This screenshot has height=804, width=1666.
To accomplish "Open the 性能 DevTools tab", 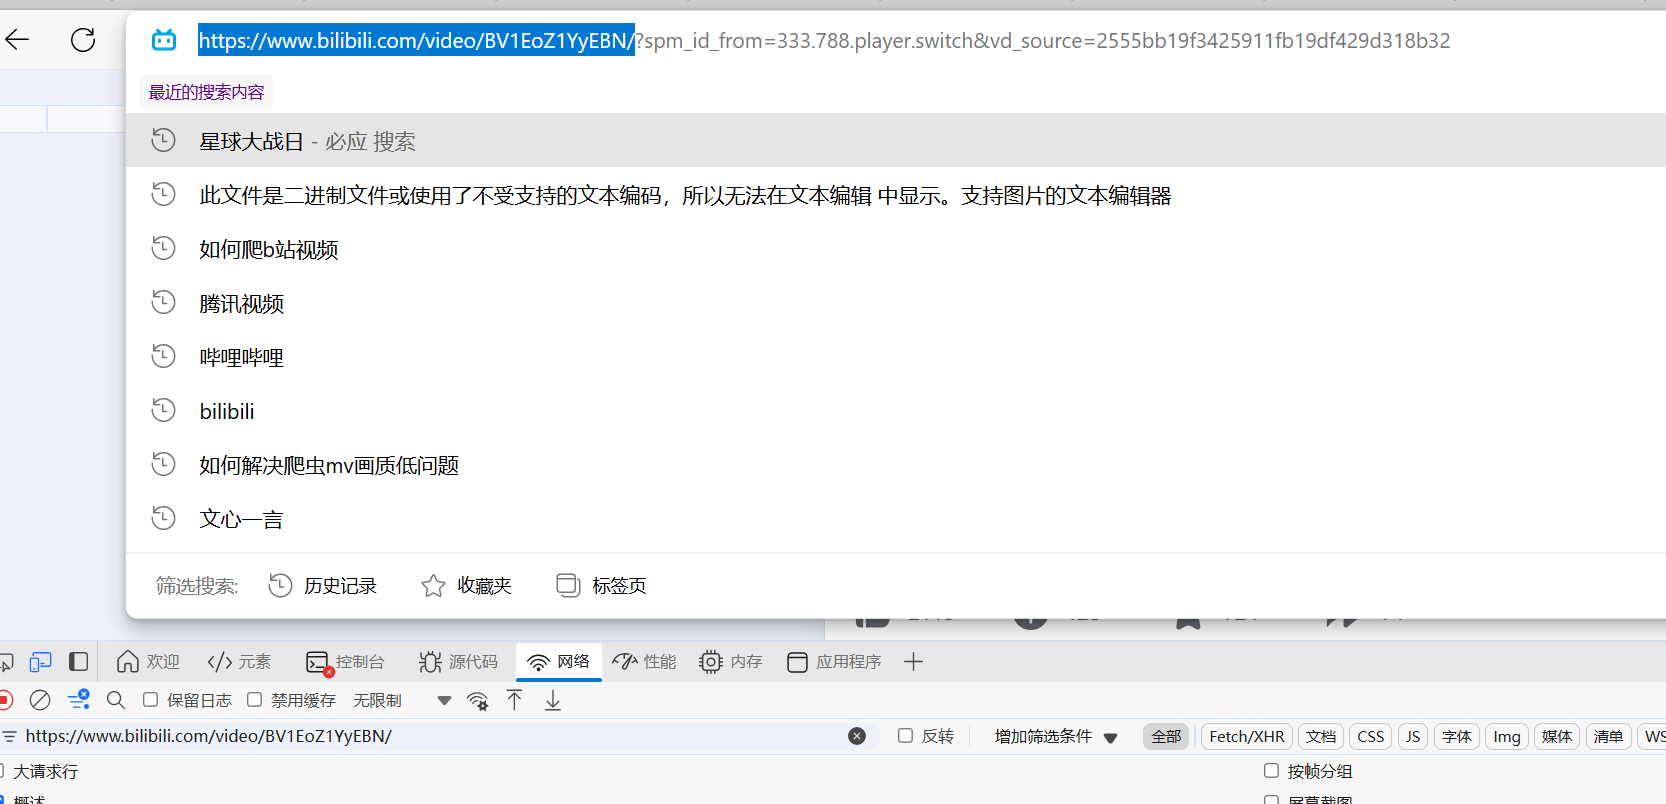I will point(644,662).
